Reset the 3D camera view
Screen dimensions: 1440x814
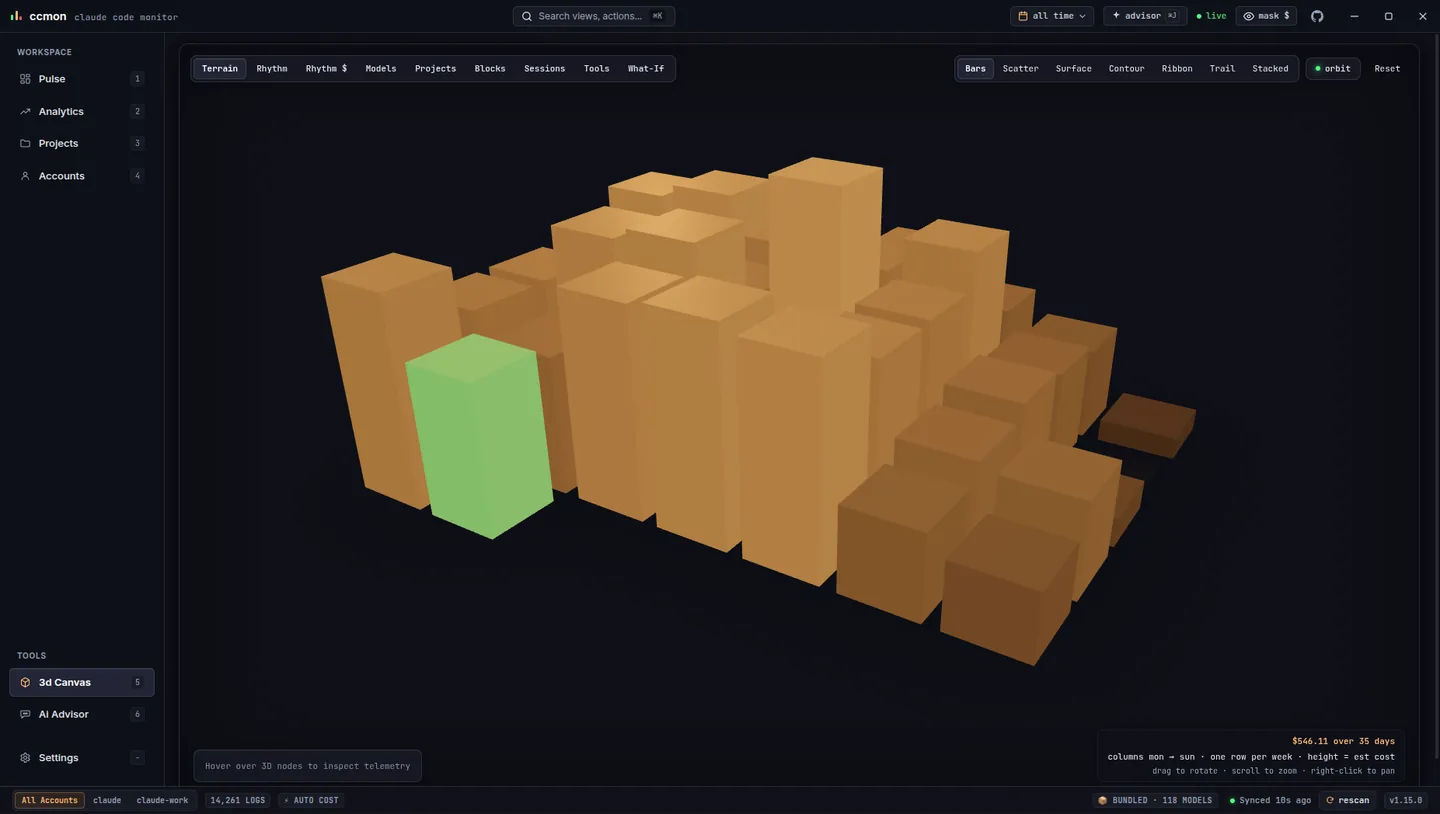(1387, 69)
